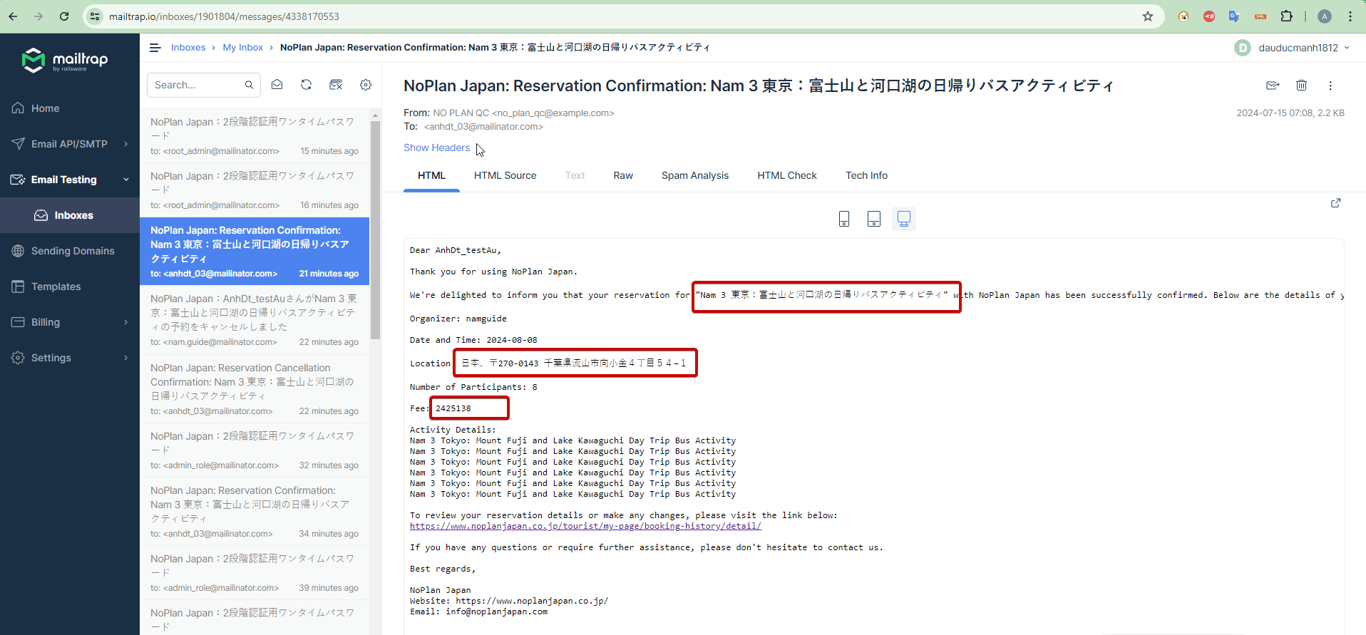Viewport: 1366px width, 635px height.
Task: Open the HTML Check tab
Action: 787,175
